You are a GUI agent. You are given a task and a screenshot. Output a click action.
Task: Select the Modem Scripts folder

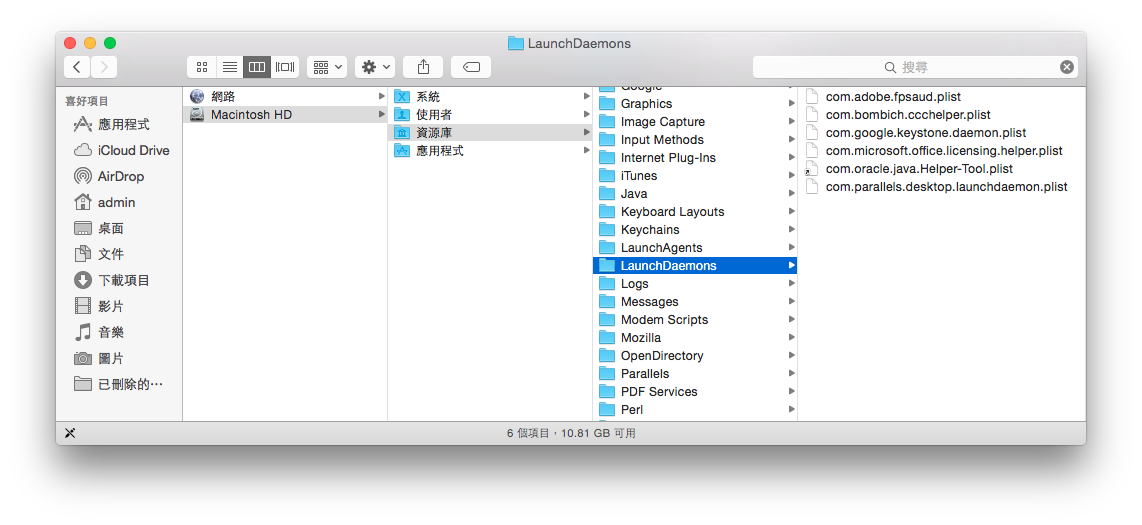695,320
